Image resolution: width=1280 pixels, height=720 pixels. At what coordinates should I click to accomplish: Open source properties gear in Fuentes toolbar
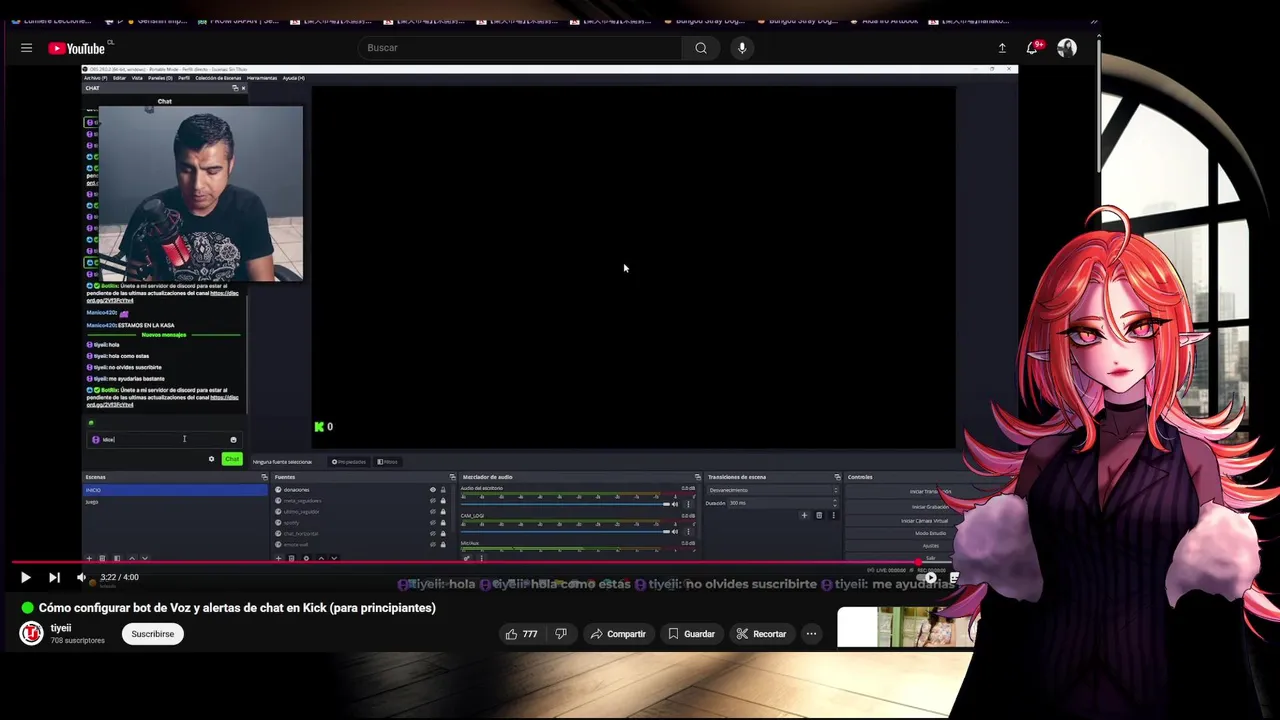[x=306, y=558]
